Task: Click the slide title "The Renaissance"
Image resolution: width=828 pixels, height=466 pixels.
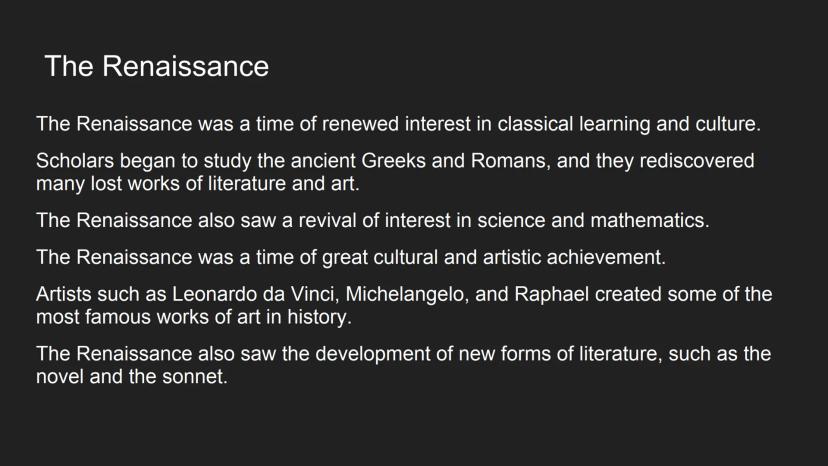Action: pos(157,67)
